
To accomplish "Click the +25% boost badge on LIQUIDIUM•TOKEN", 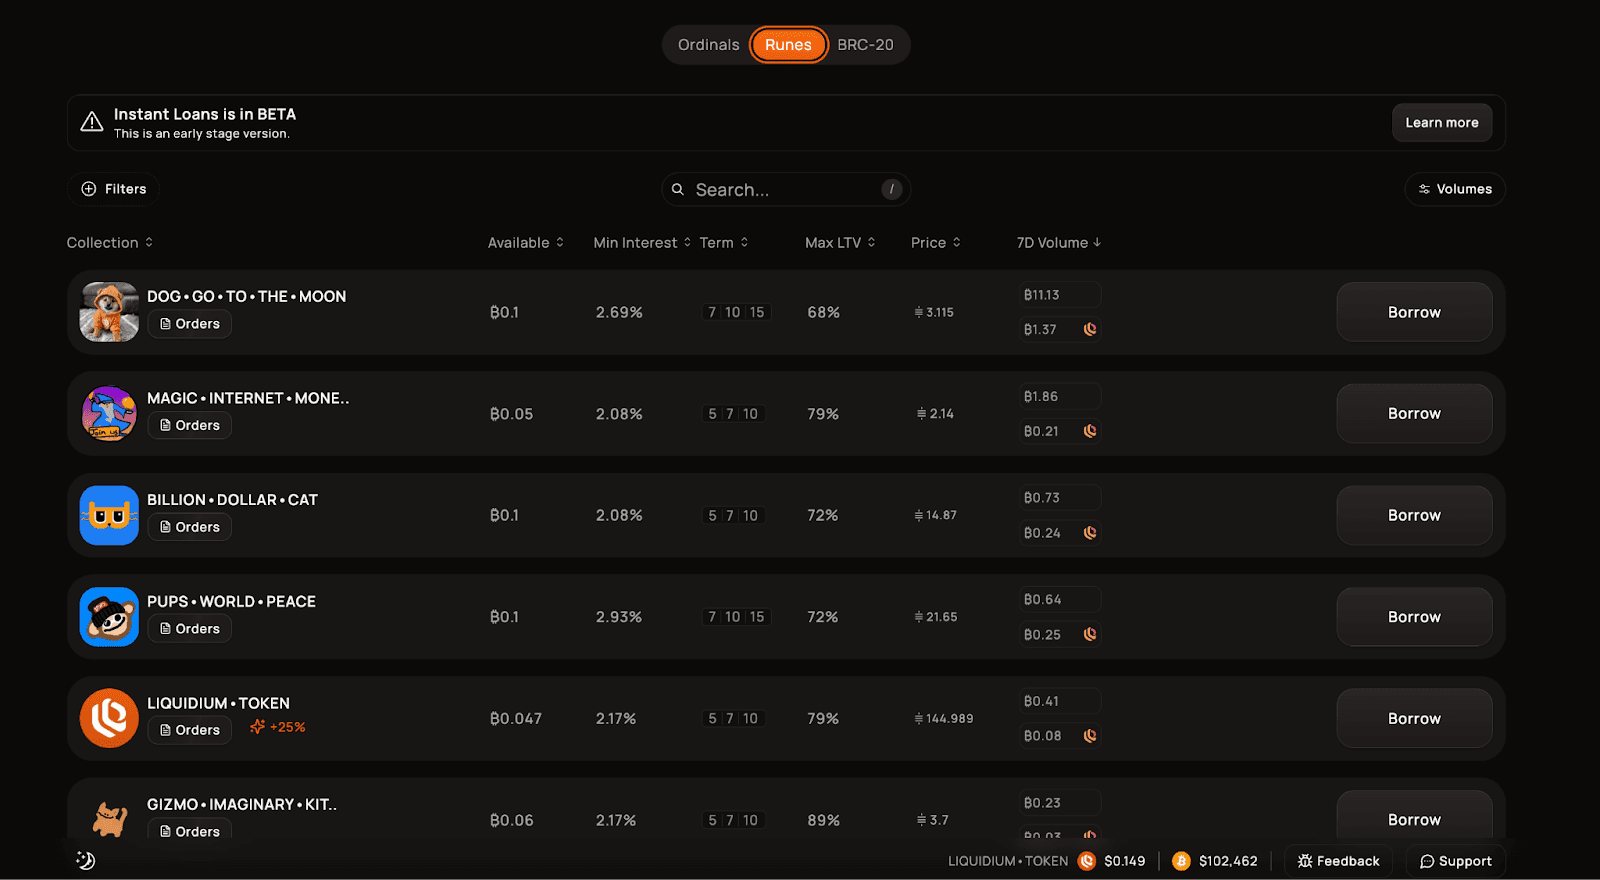I will coord(278,727).
